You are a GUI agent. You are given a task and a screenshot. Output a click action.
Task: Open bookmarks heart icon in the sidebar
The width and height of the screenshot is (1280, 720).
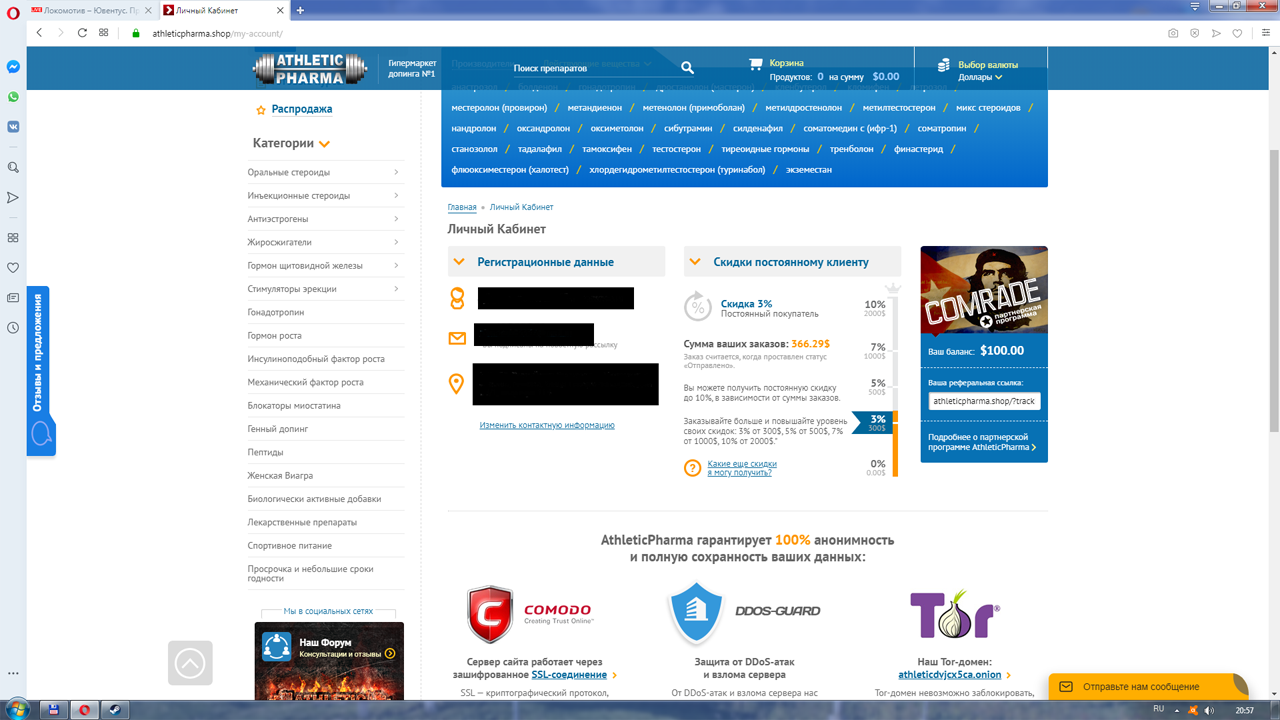point(13,268)
